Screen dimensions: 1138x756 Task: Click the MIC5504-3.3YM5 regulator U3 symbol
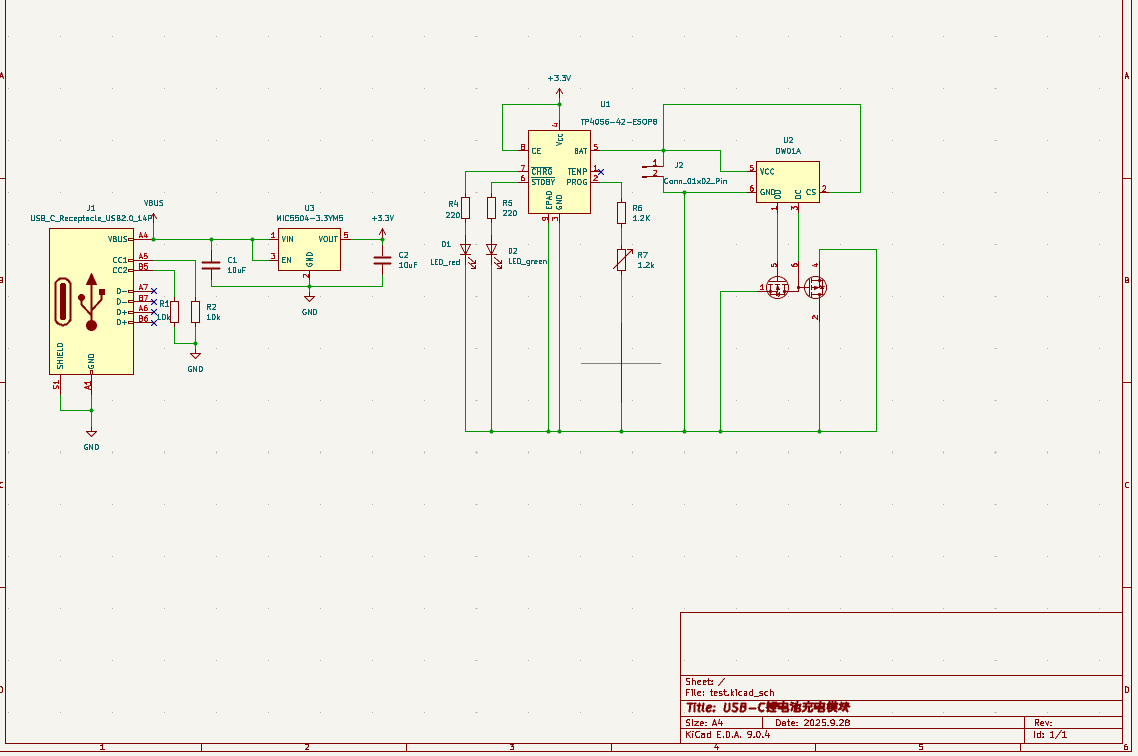pos(309,249)
